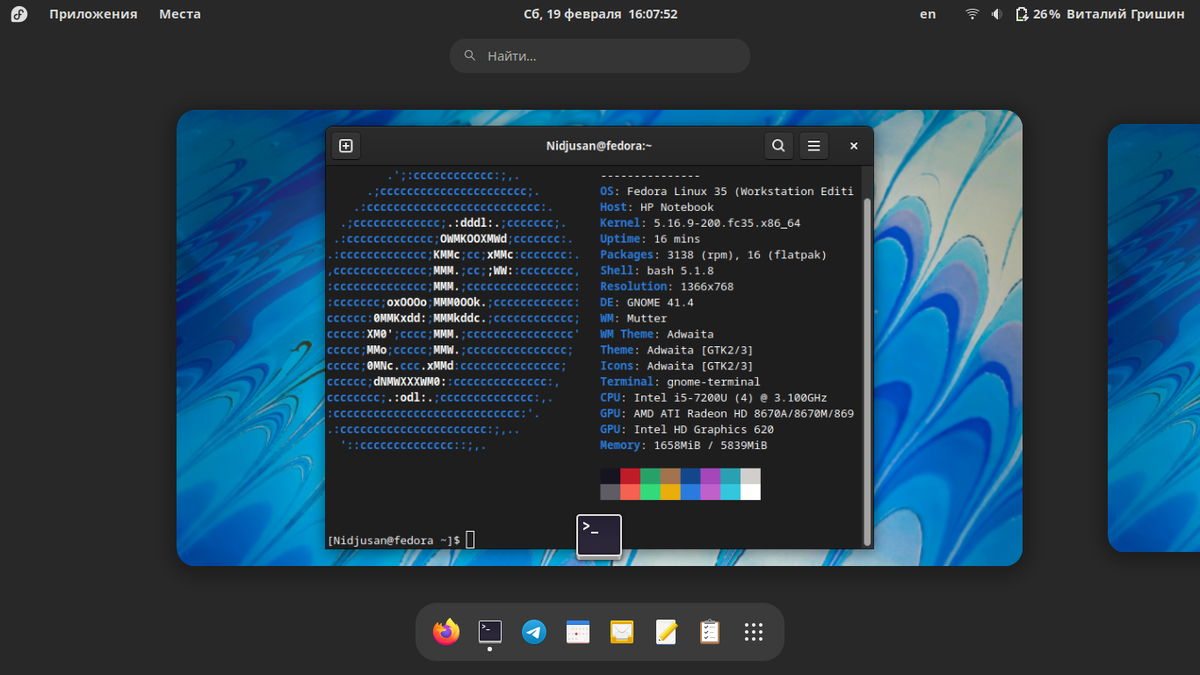Click the WM Theme: Adwaita line
The image size is (1200, 675).
point(657,334)
